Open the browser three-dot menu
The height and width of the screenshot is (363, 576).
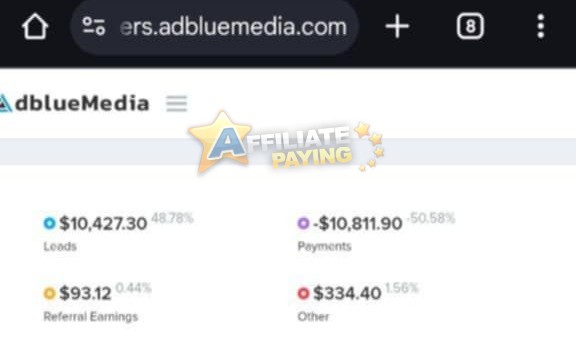pyautogui.click(x=540, y=26)
